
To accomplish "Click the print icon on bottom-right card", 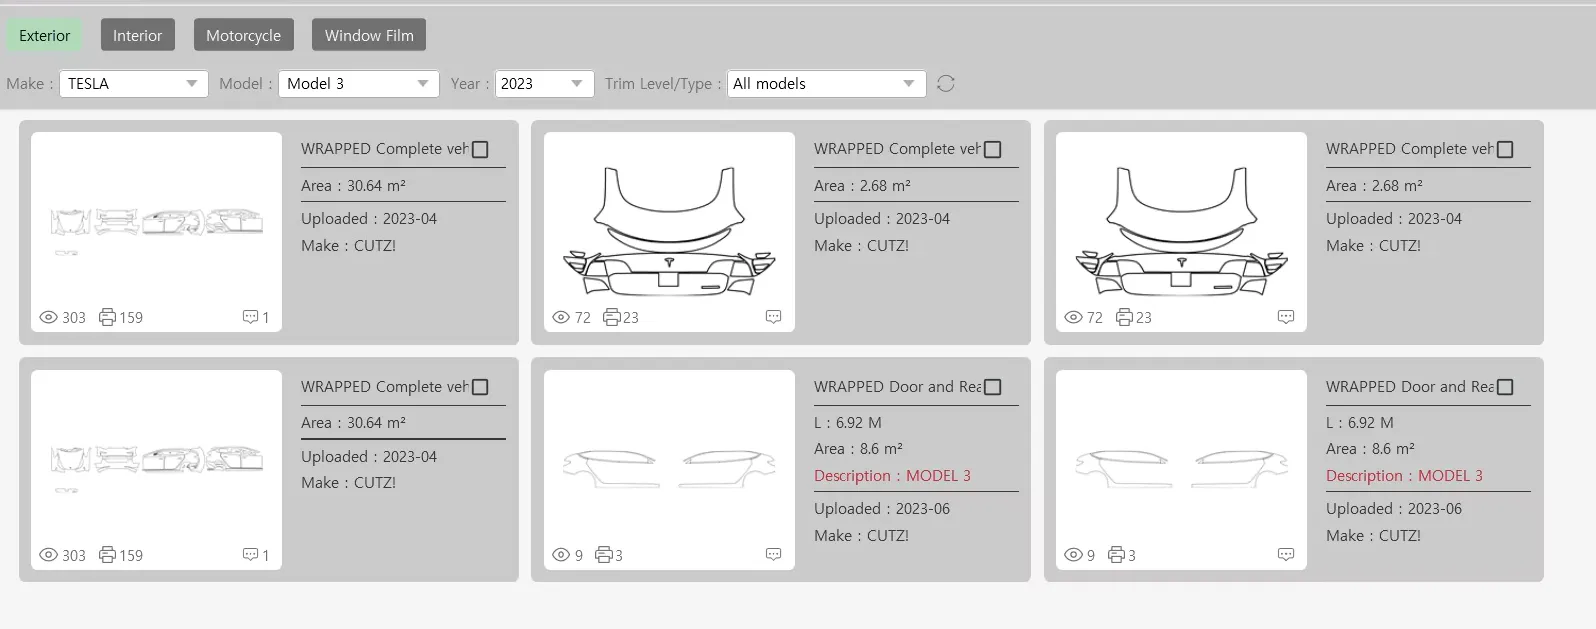I will pos(1117,555).
